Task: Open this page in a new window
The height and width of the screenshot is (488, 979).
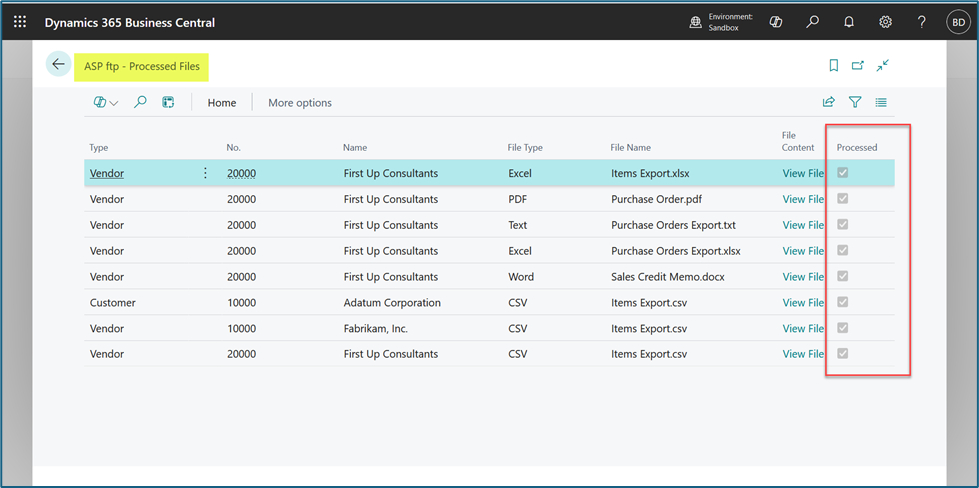Action: coord(858,66)
